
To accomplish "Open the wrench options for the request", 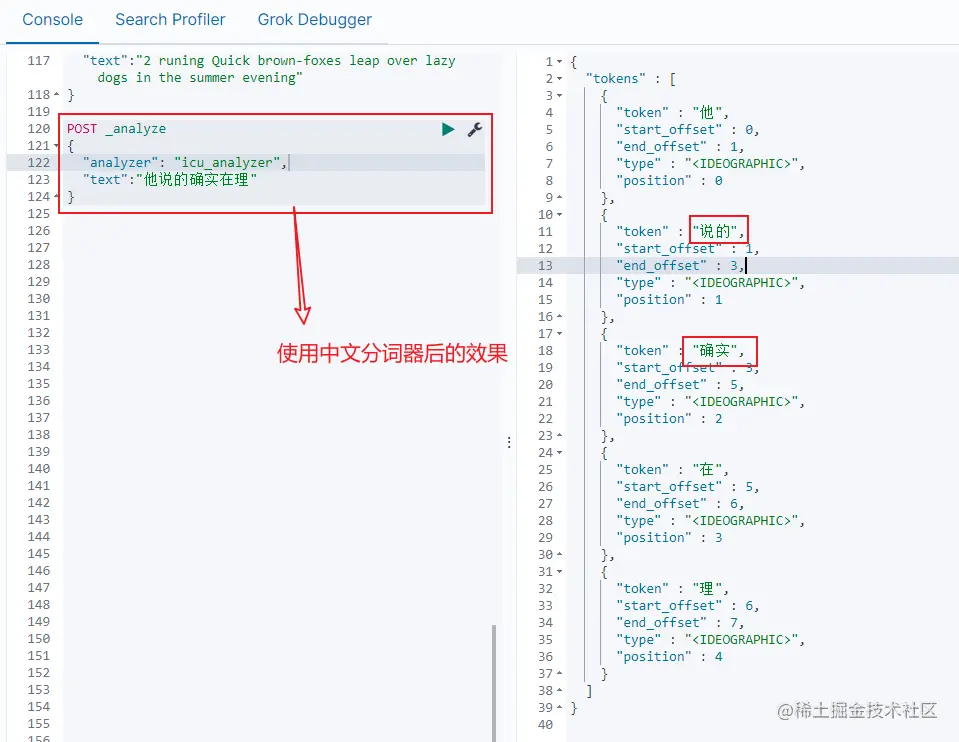I will (x=475, y=129).
